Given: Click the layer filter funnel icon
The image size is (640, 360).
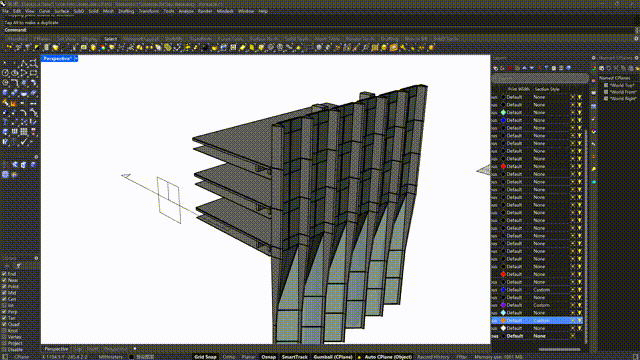Looking at the screenshot, I should click(547, 68).
